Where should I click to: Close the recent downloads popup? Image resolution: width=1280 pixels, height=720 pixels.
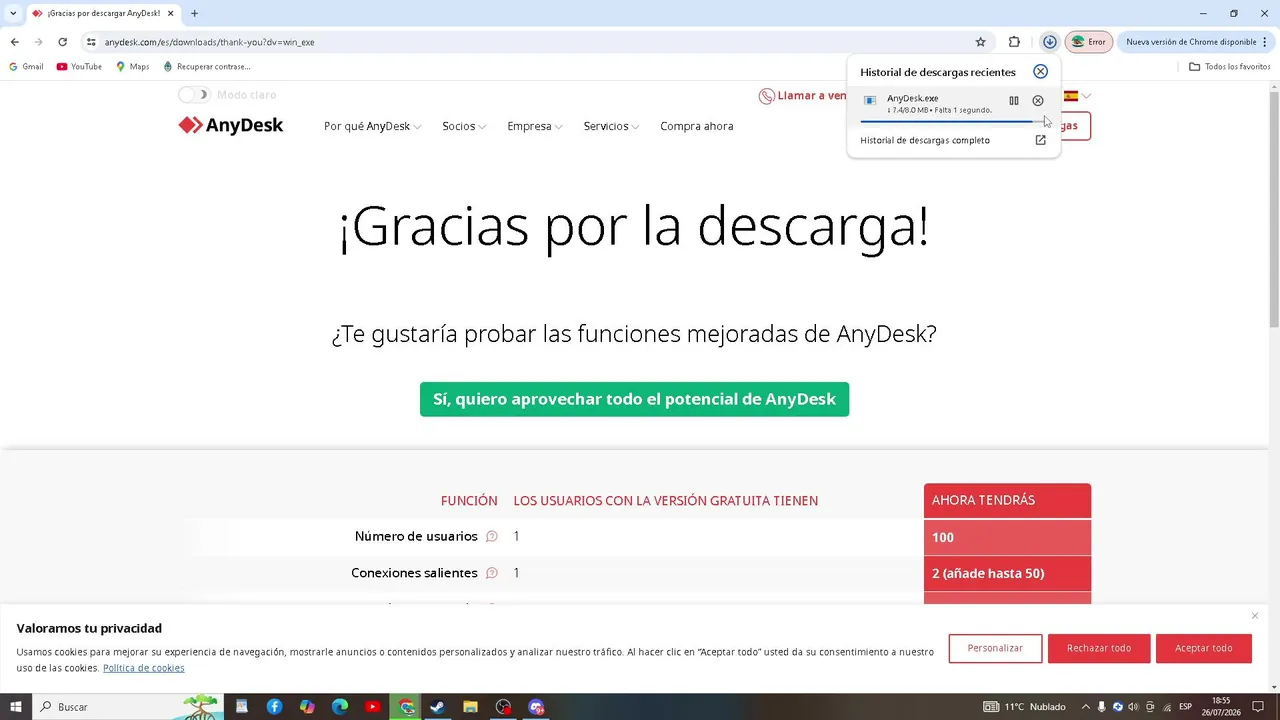(1040, 72)
